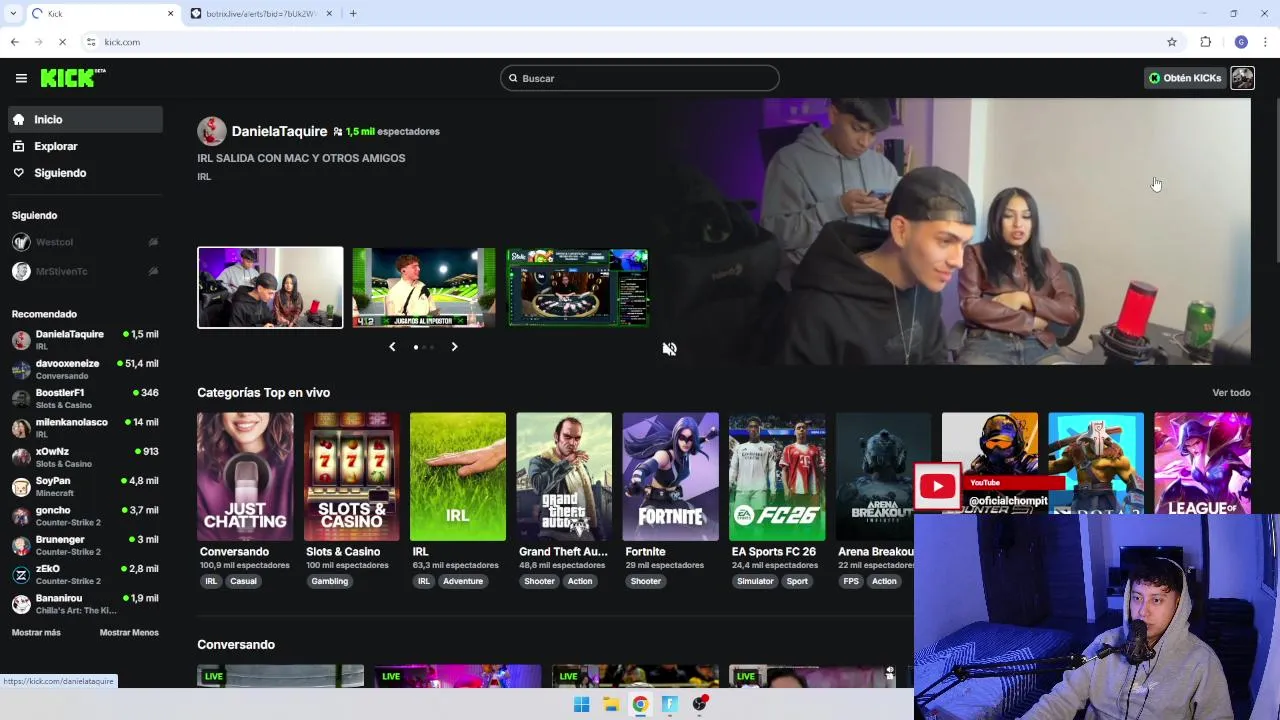Open davooxeneize recommended channel
This screenshot has width=1280, height=720.
pos(85,369)
